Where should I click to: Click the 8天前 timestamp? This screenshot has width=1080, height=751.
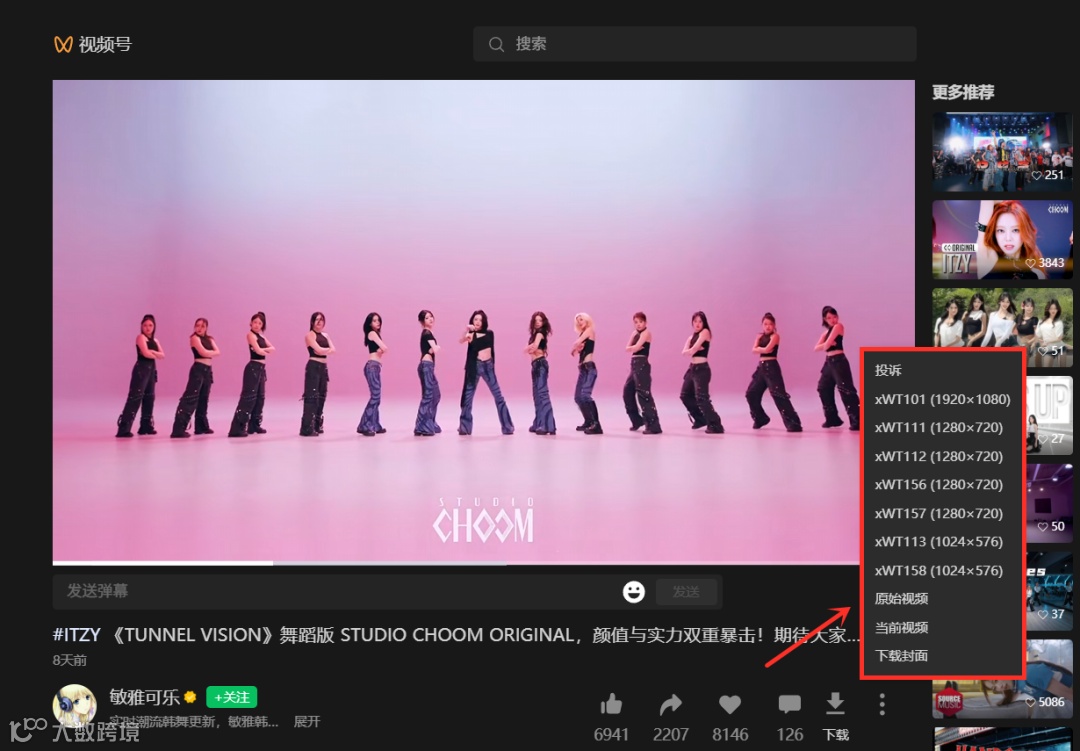point(70,661)
